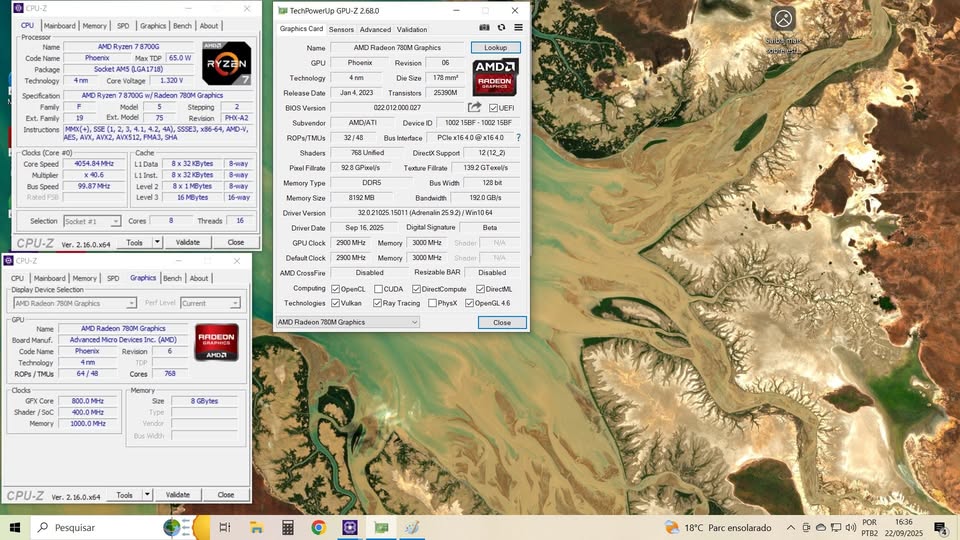Click the AMD Radeon logo in GPU-Z
The height and width of the screenshot is (540, 960).
tap(495, 77)
